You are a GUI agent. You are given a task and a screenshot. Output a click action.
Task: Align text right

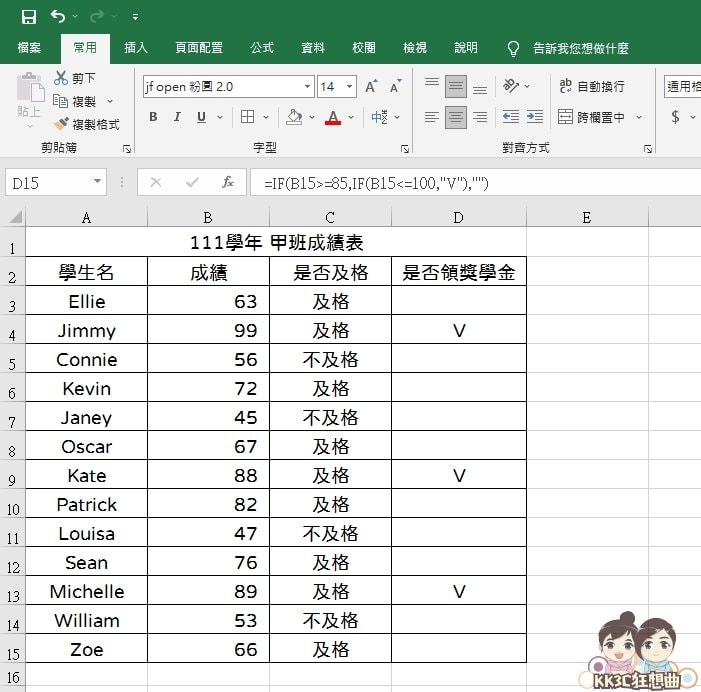[480, 117]
